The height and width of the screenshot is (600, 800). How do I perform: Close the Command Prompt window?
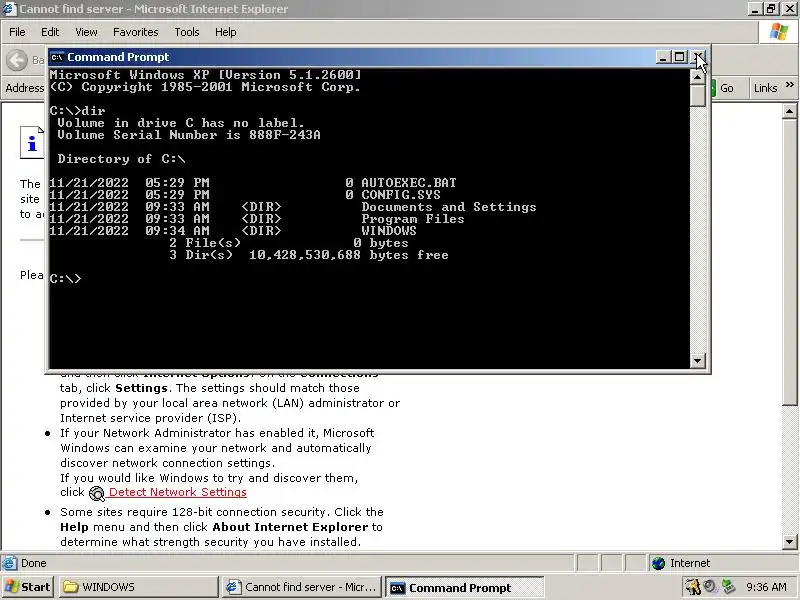pos(698,57)
